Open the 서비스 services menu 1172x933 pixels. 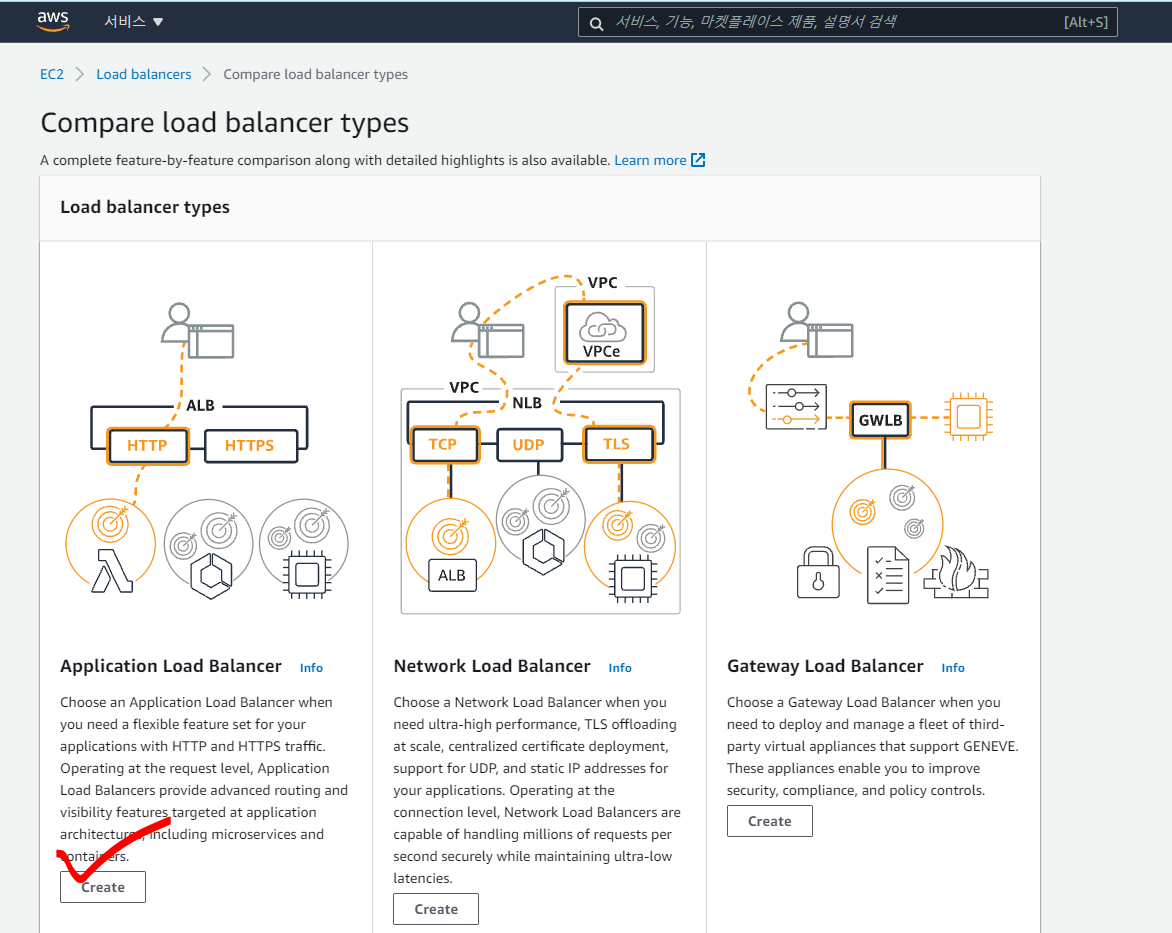[x=133, y=22]
